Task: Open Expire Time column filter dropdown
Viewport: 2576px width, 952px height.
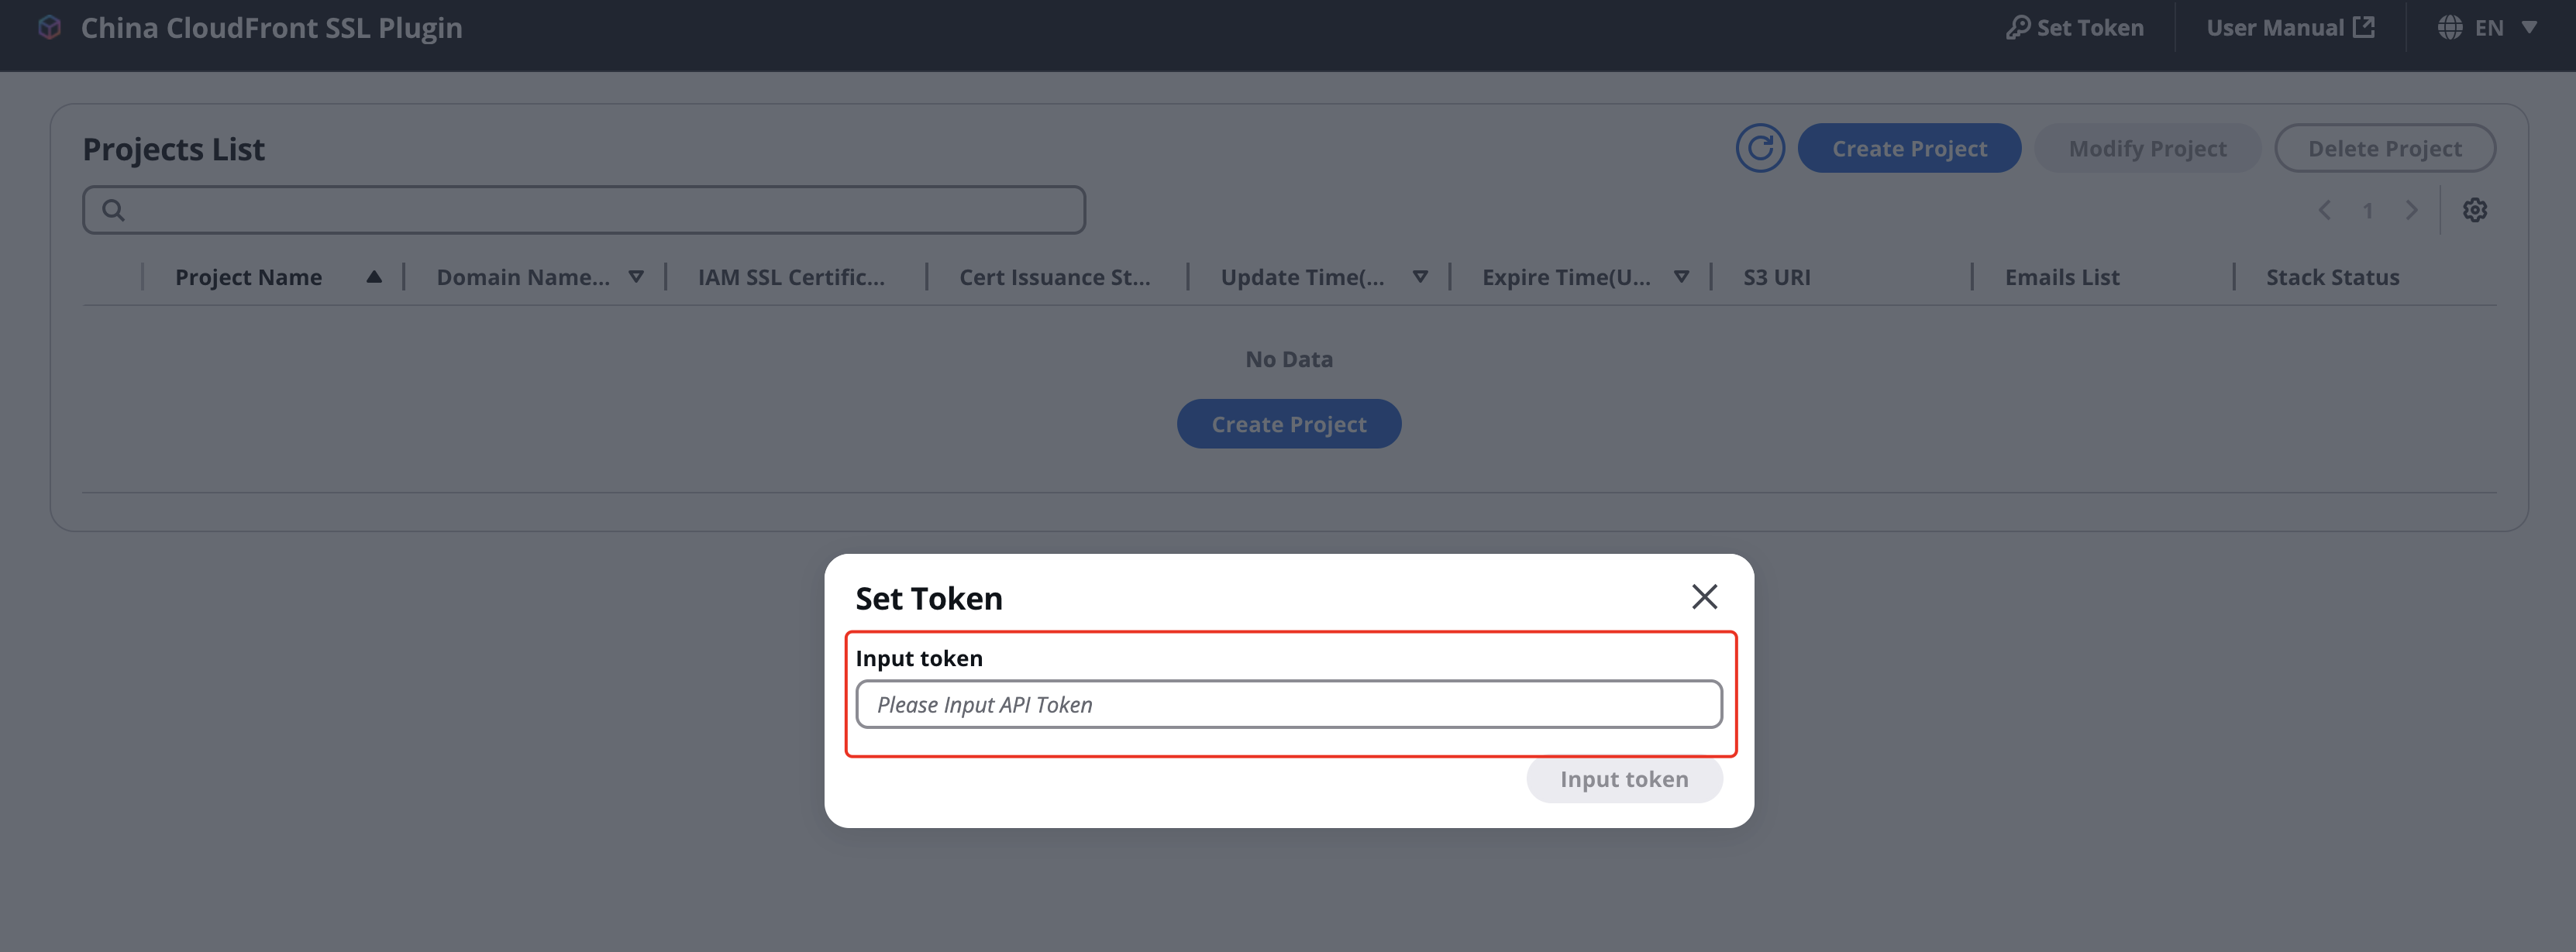Action: click(1681, 277)
